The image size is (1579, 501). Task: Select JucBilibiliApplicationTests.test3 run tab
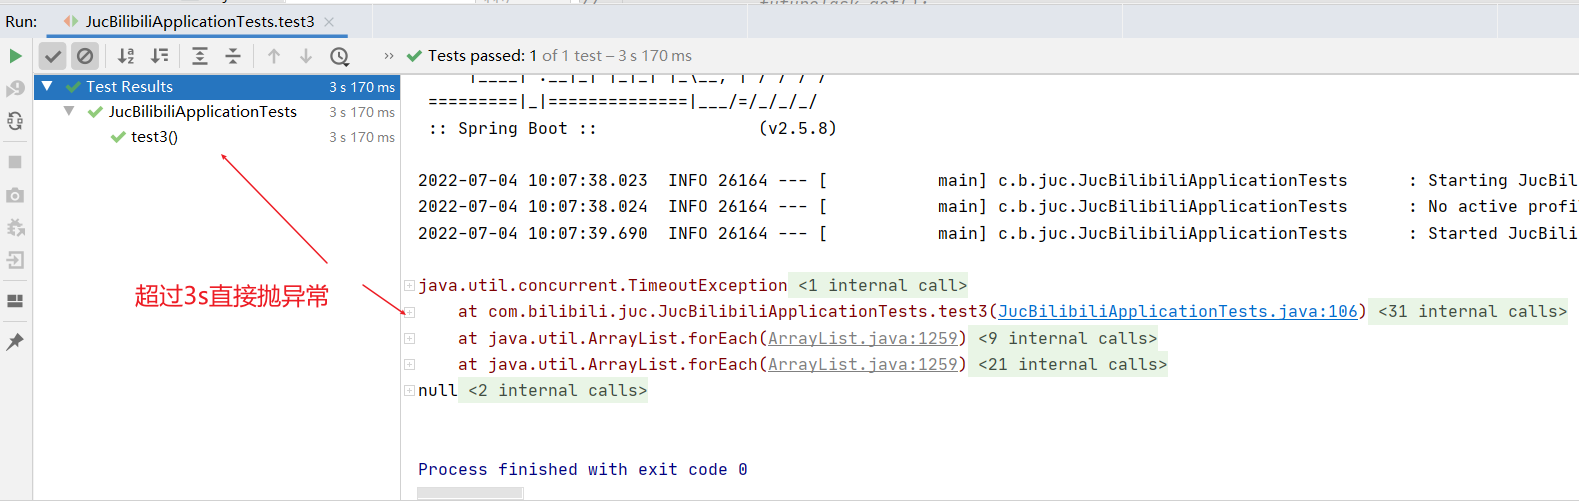click(x=200, y=21)
